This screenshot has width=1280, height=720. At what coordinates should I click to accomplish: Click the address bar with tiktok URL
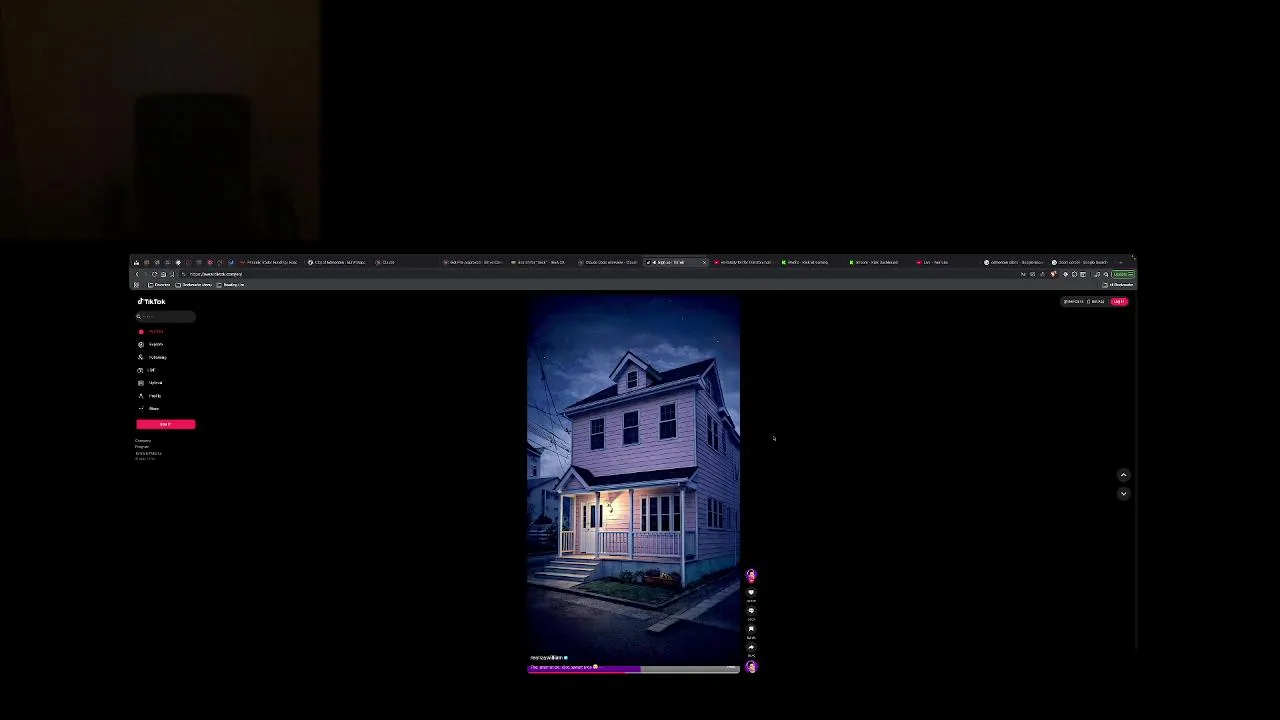point(600,274)
